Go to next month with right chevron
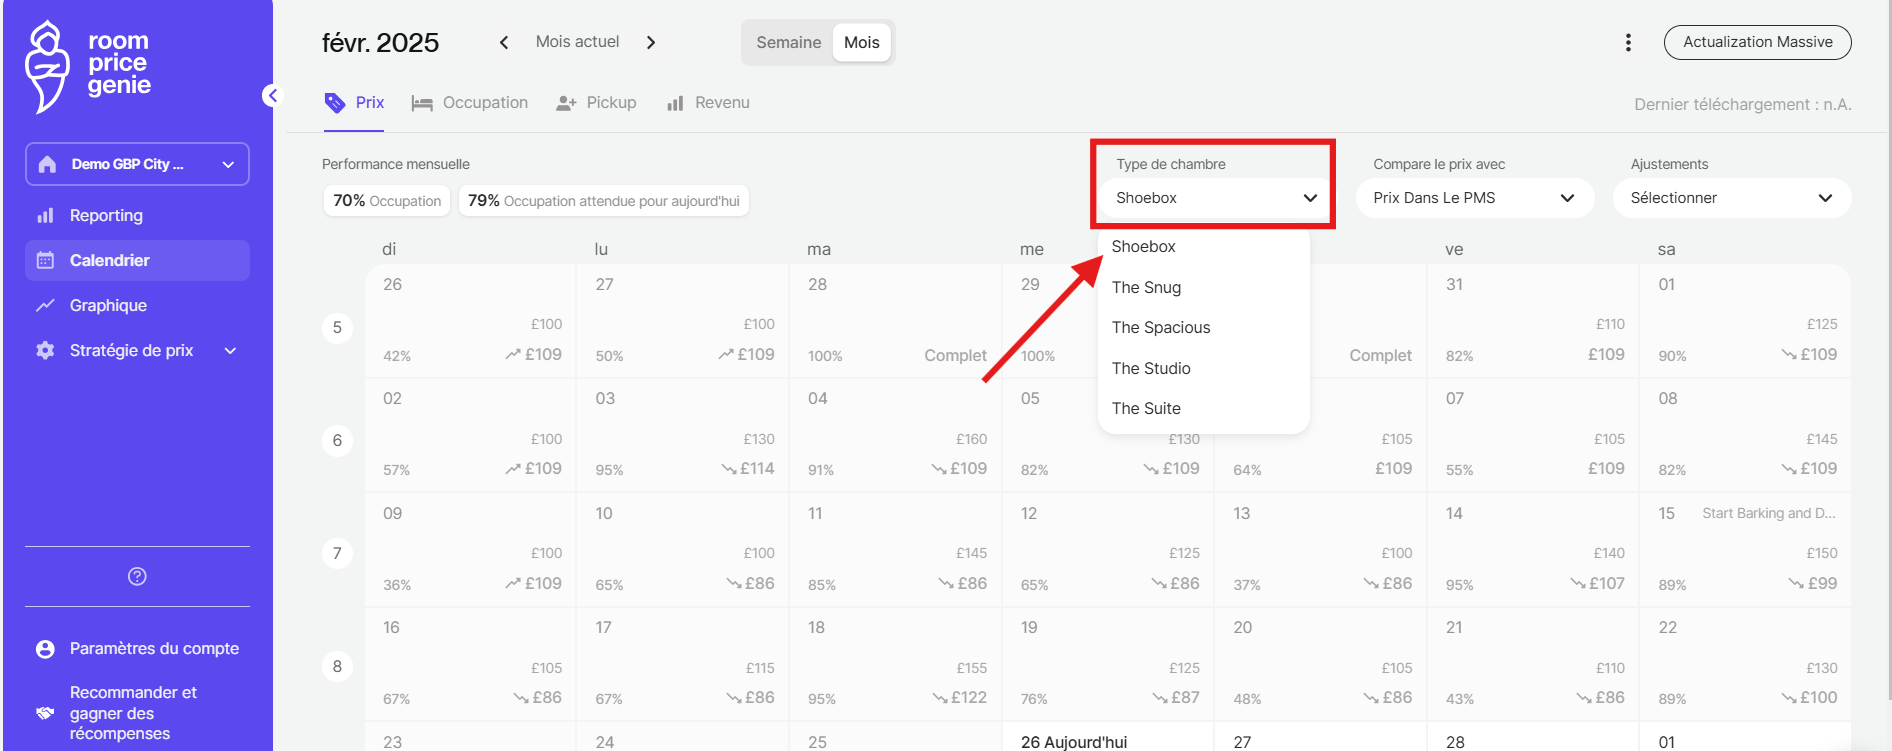This screenshot has height=751, width=1892. (x=651, y=42)
